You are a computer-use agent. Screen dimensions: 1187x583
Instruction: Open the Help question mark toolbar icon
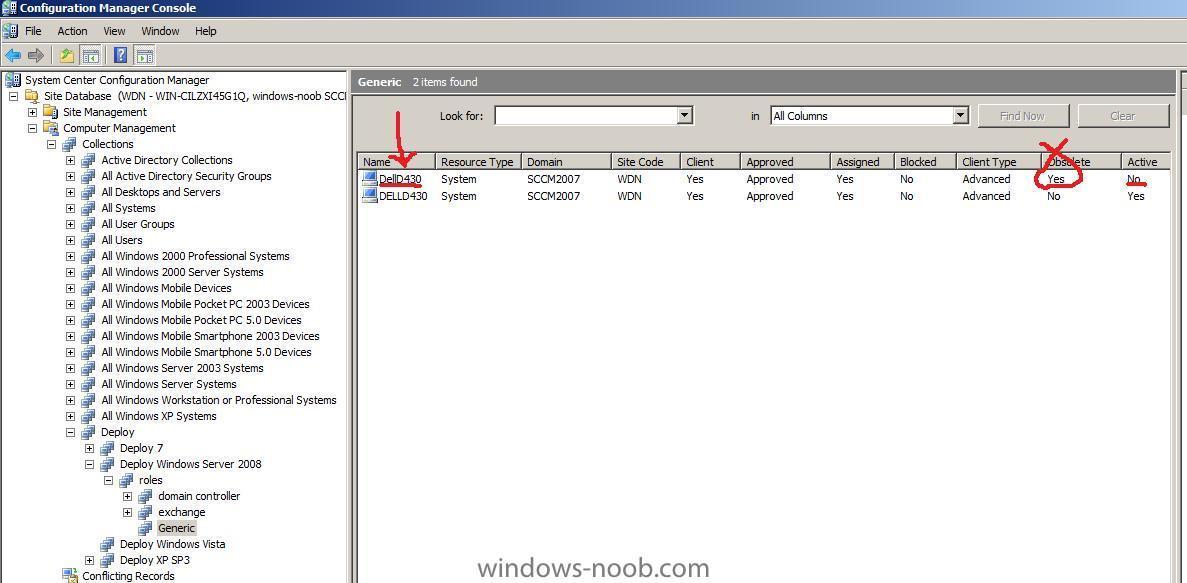point(120,55)
